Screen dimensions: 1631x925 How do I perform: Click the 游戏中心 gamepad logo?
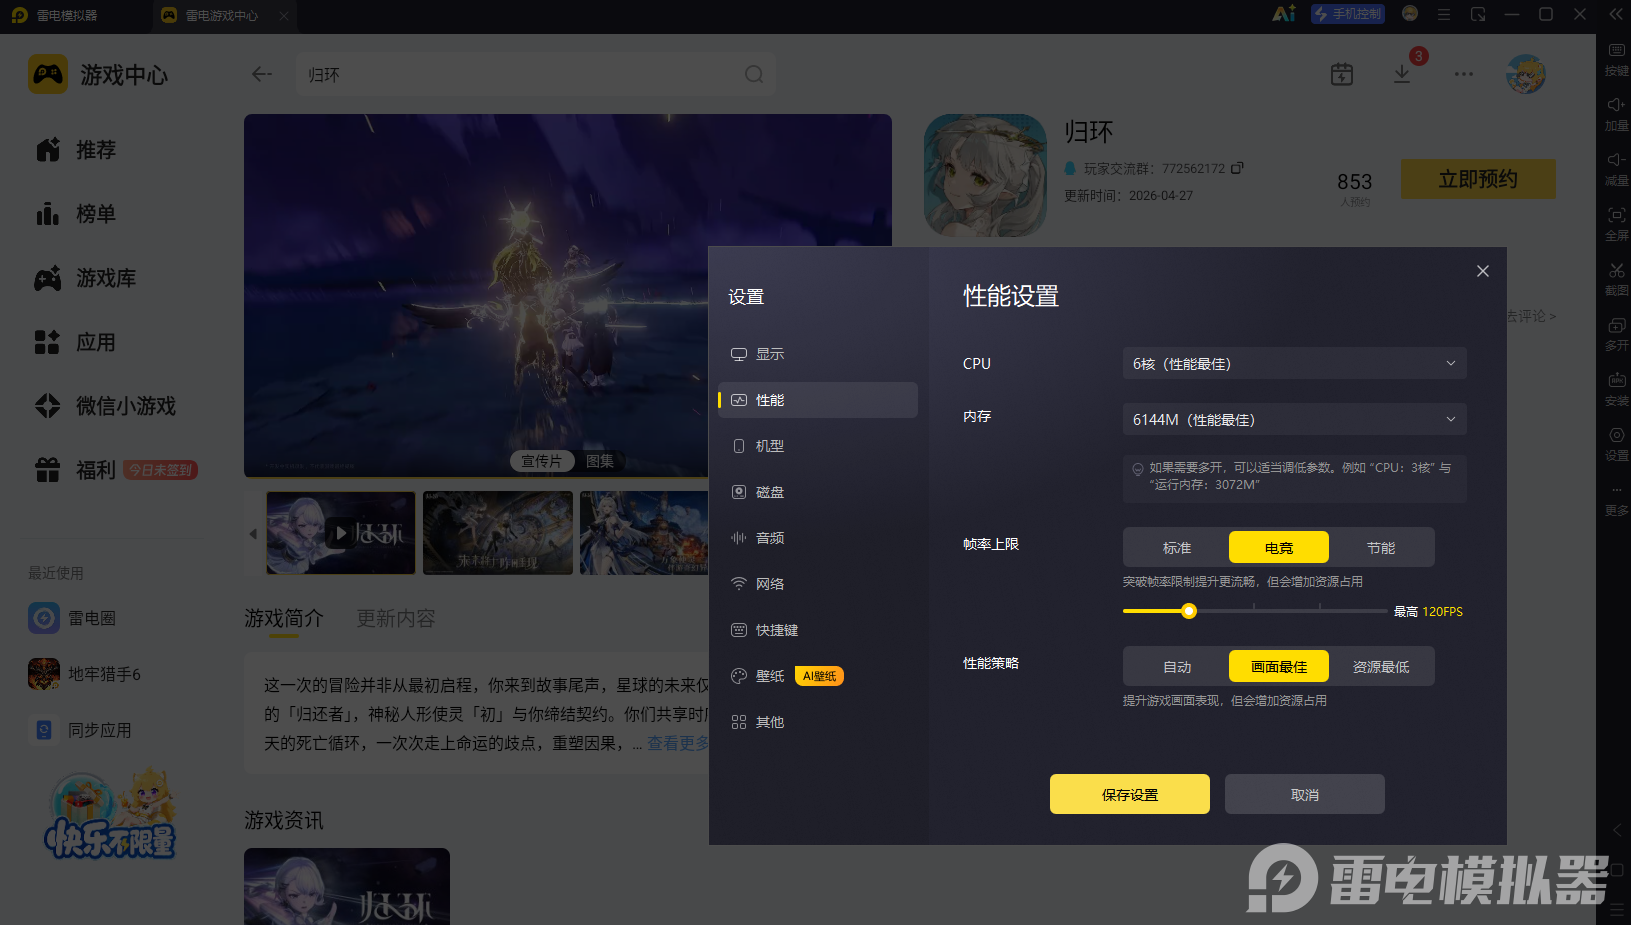tap(48, 74)
